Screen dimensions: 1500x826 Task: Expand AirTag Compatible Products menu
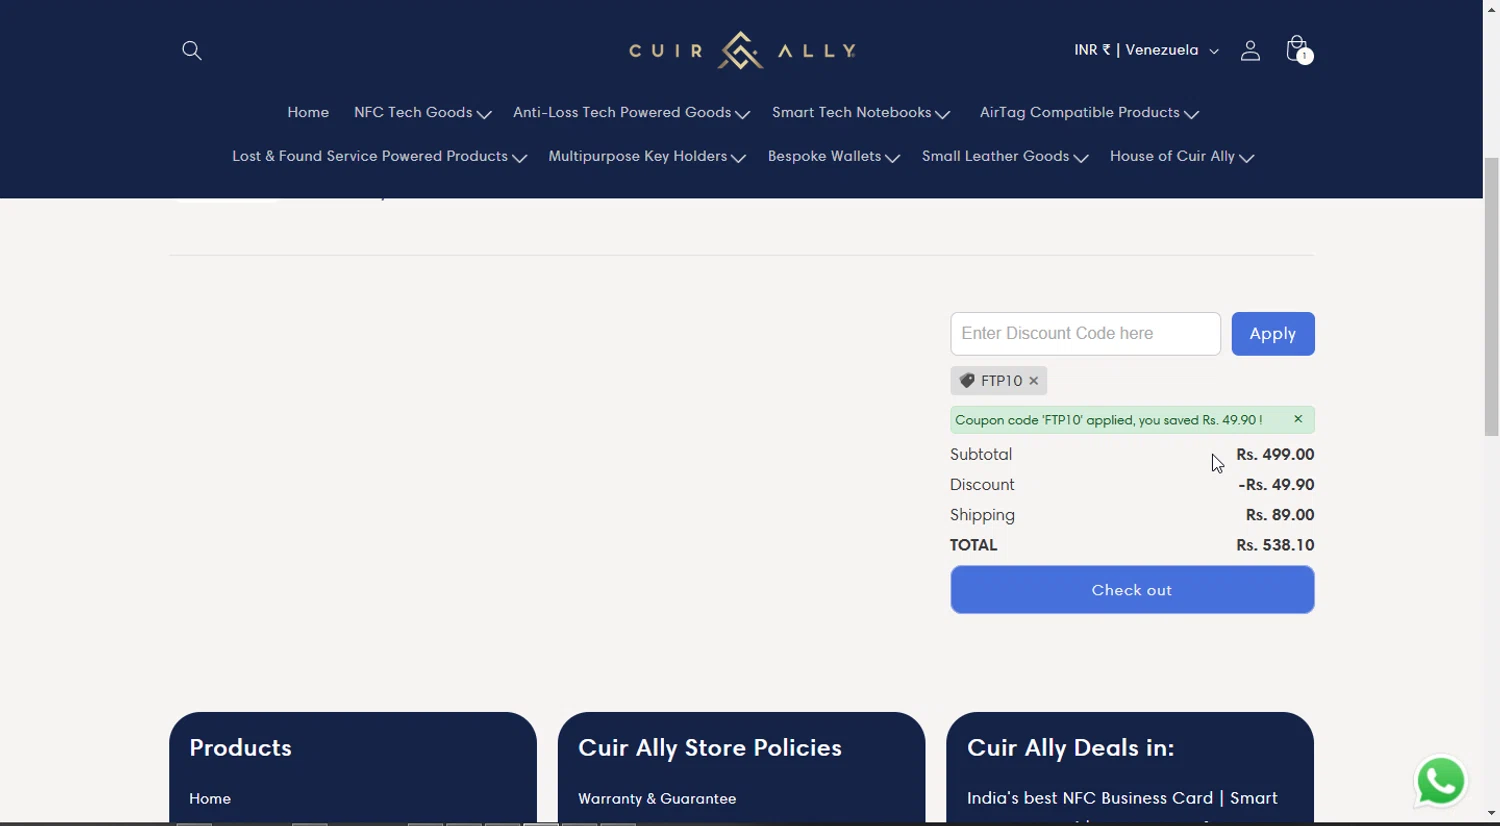[x=1089, y=113]
